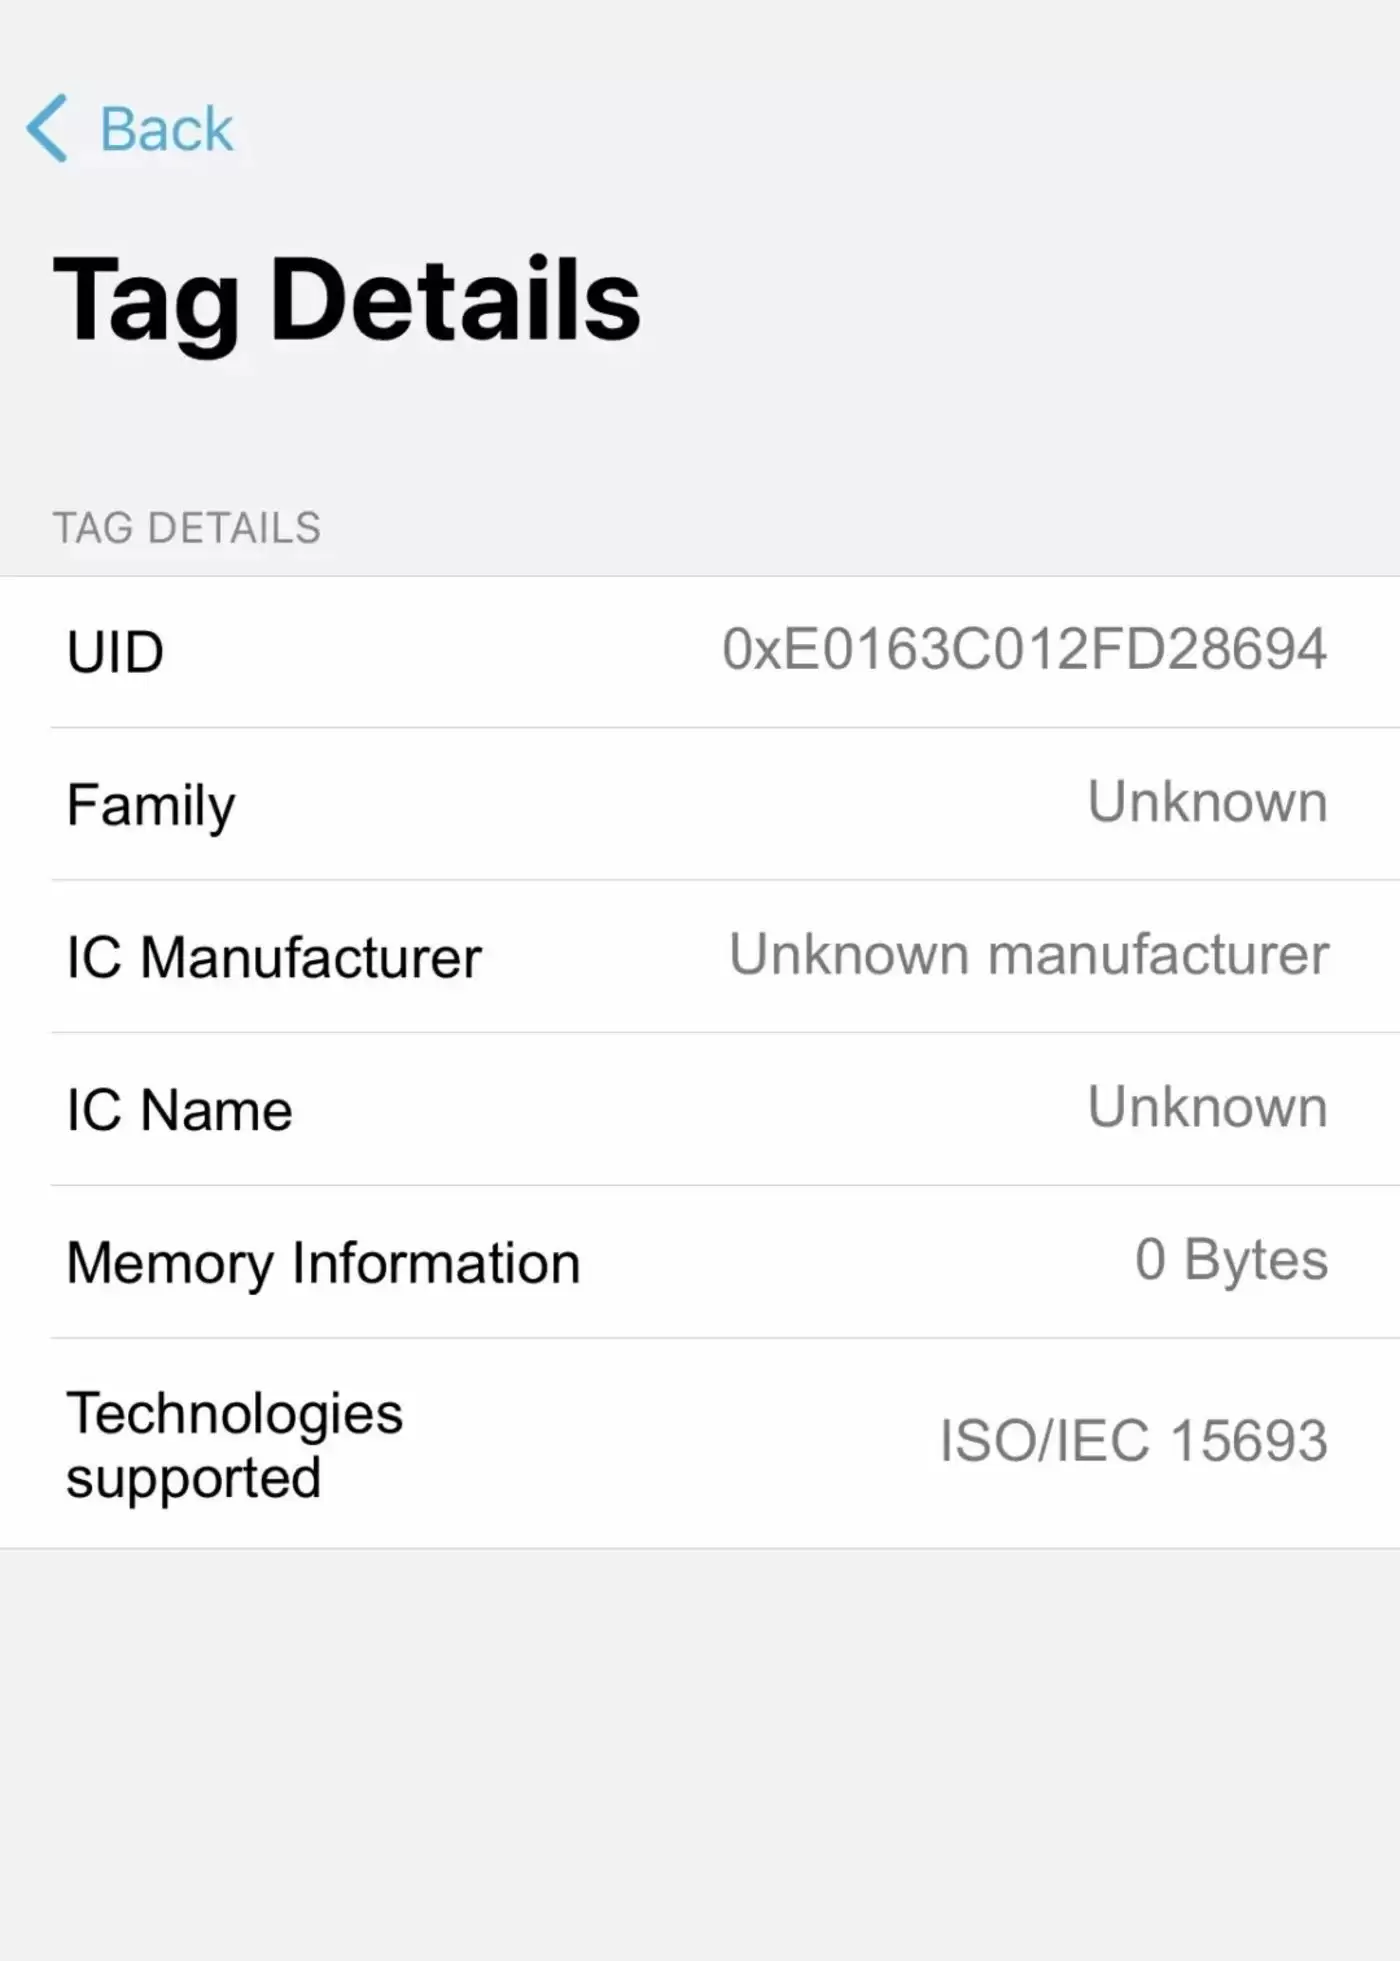Select the ISO/IEC 15693 value
Image resolution: width=1400 pixels, height=1961 pixels.
pyautogui.click(x=1133, y=1441)
